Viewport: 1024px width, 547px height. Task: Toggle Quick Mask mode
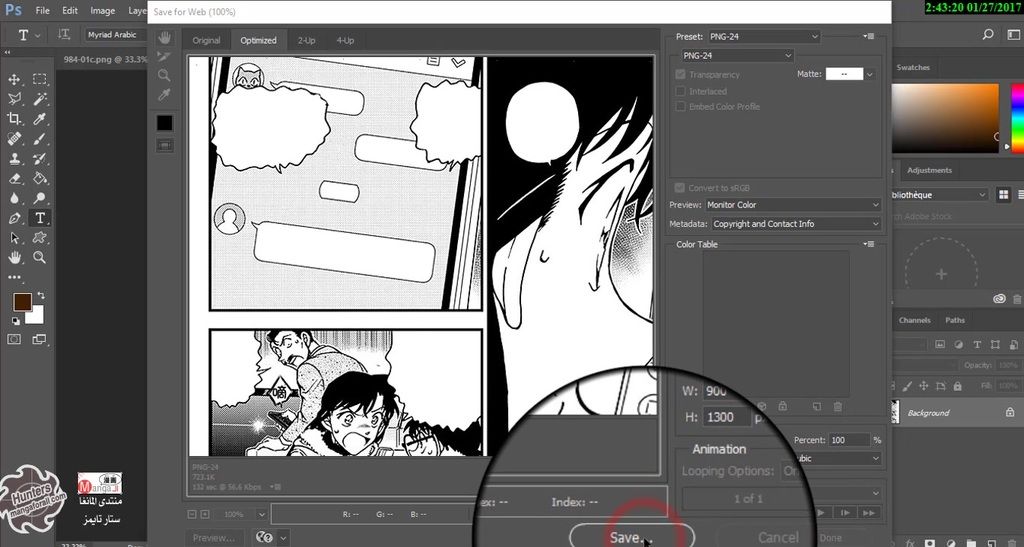14,339
